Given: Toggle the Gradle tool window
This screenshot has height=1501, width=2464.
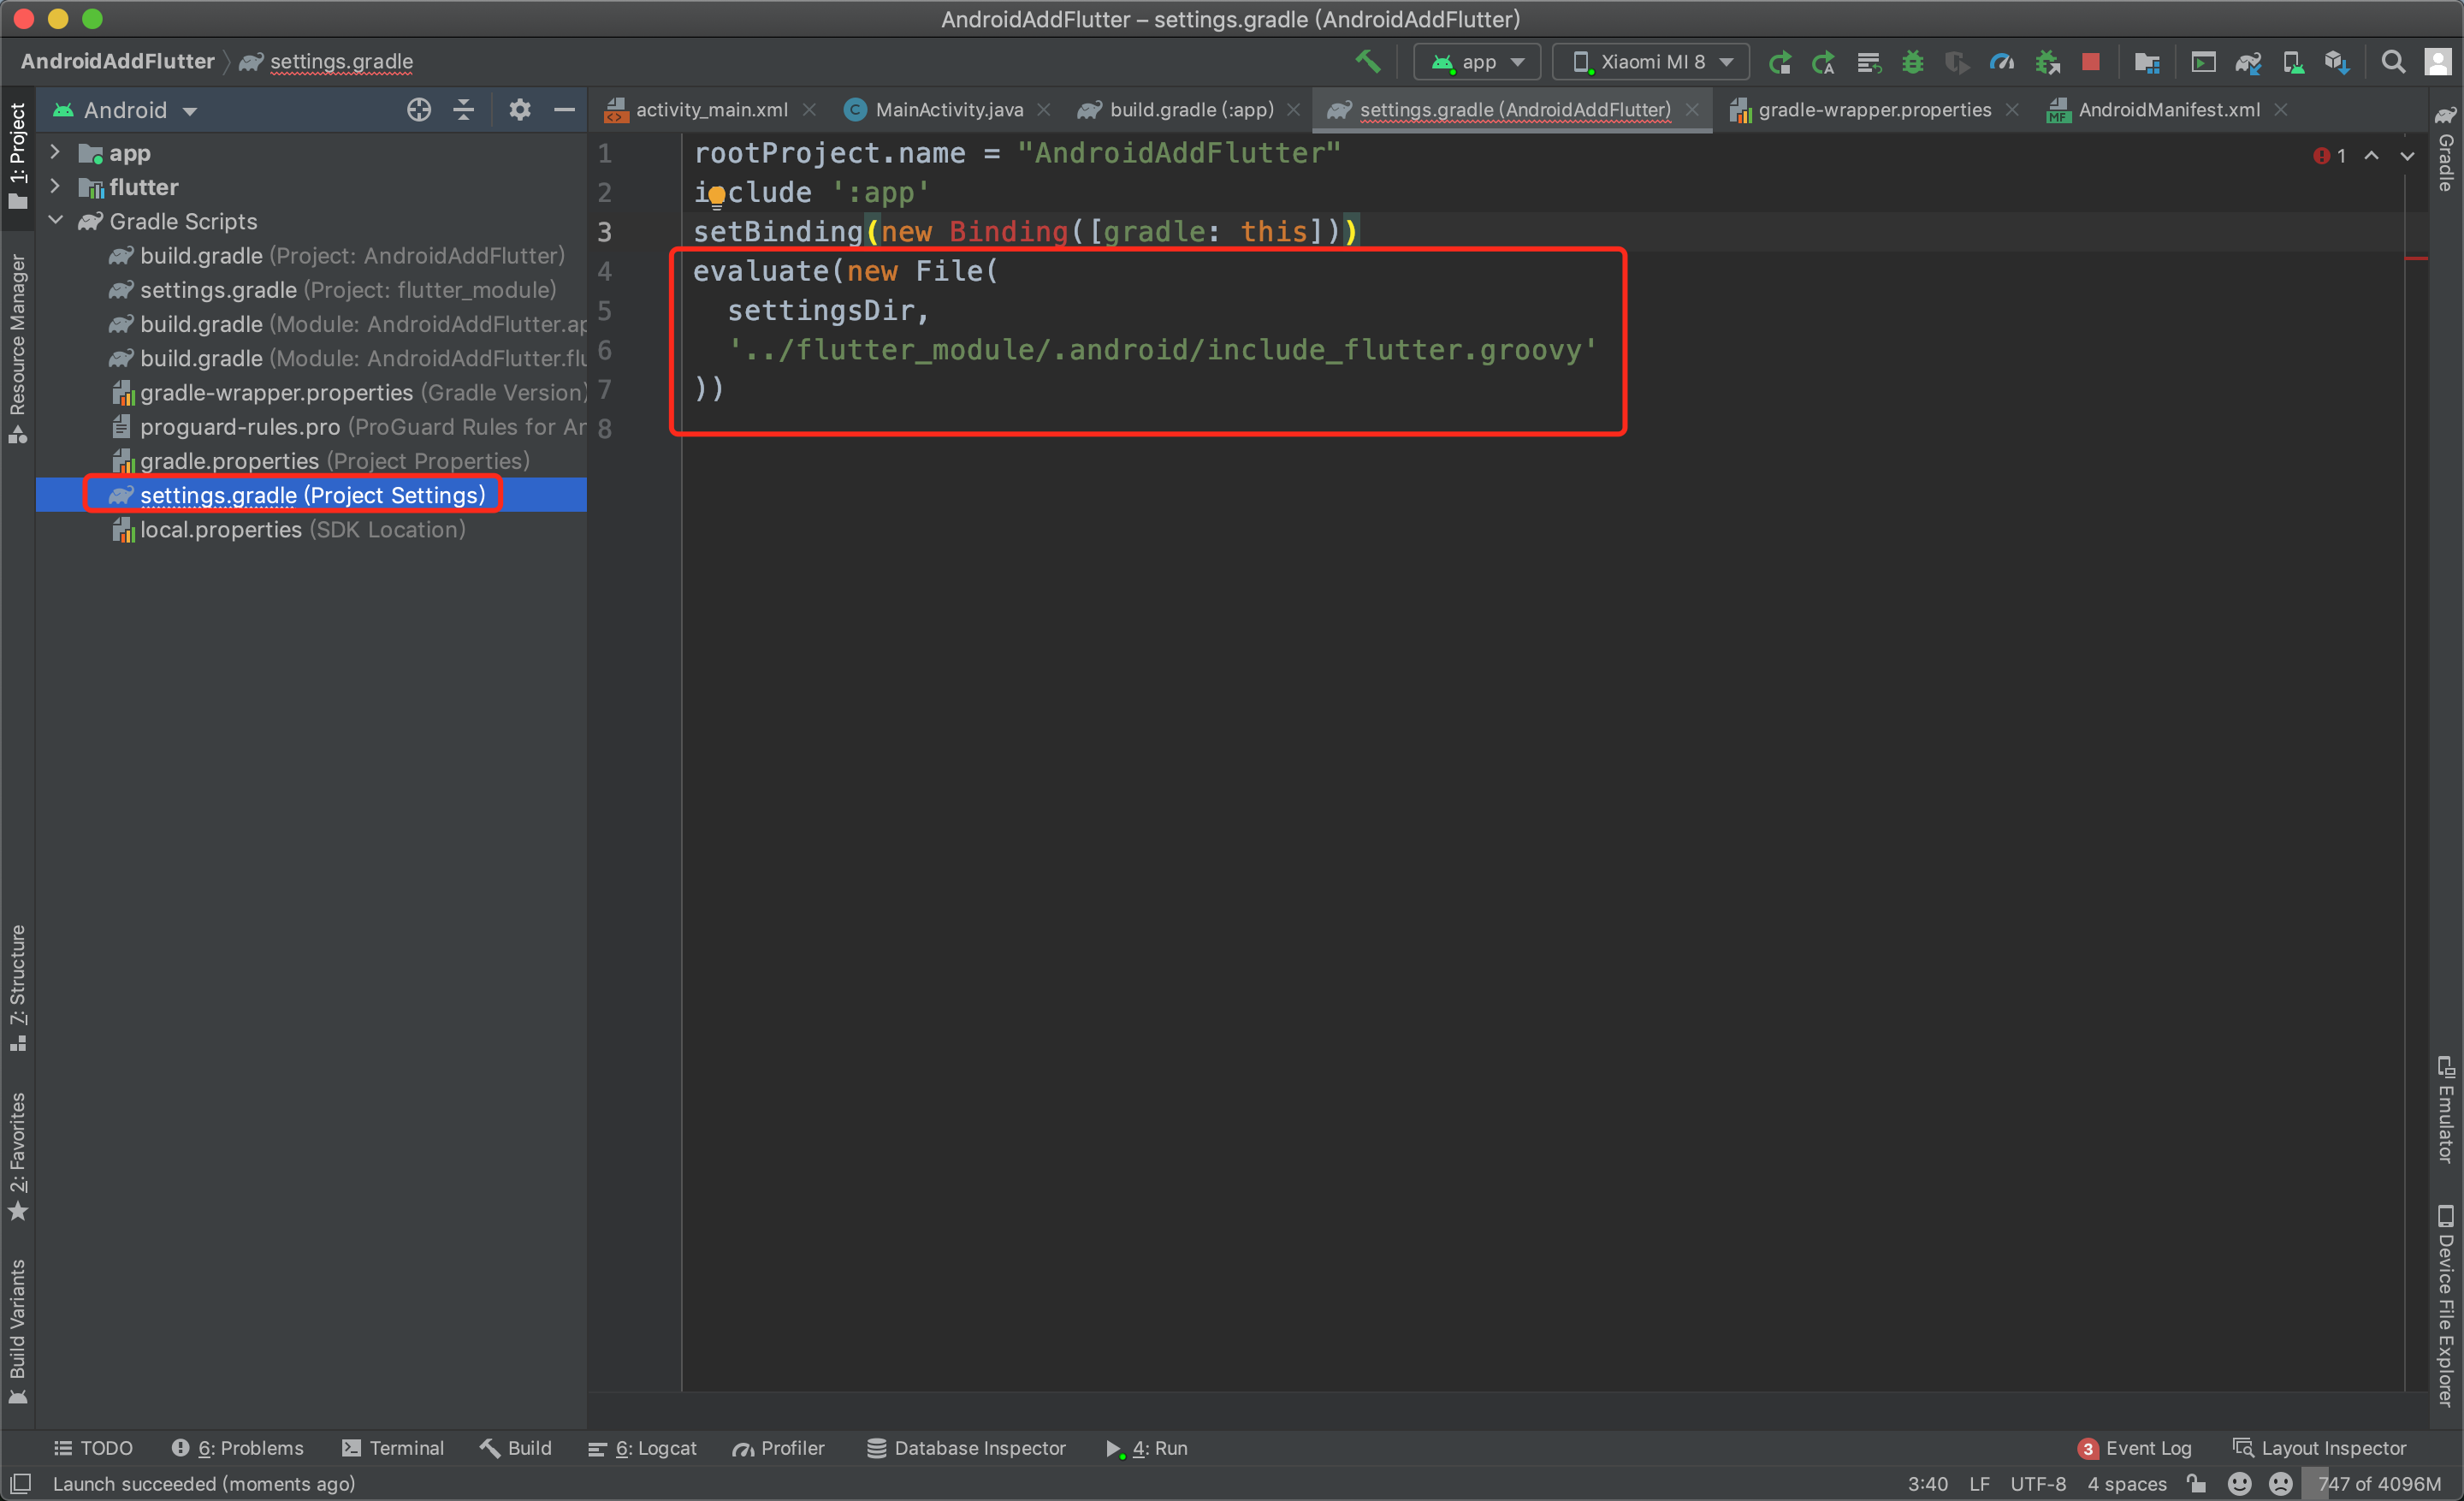Looking at the screenshot, I should [x=2446, y=150].
